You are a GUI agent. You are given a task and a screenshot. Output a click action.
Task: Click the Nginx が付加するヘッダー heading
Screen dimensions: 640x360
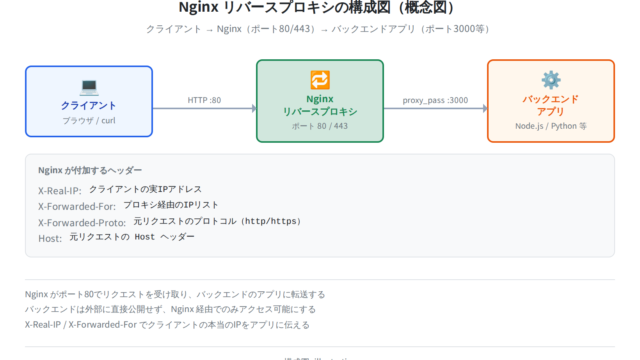90,170
